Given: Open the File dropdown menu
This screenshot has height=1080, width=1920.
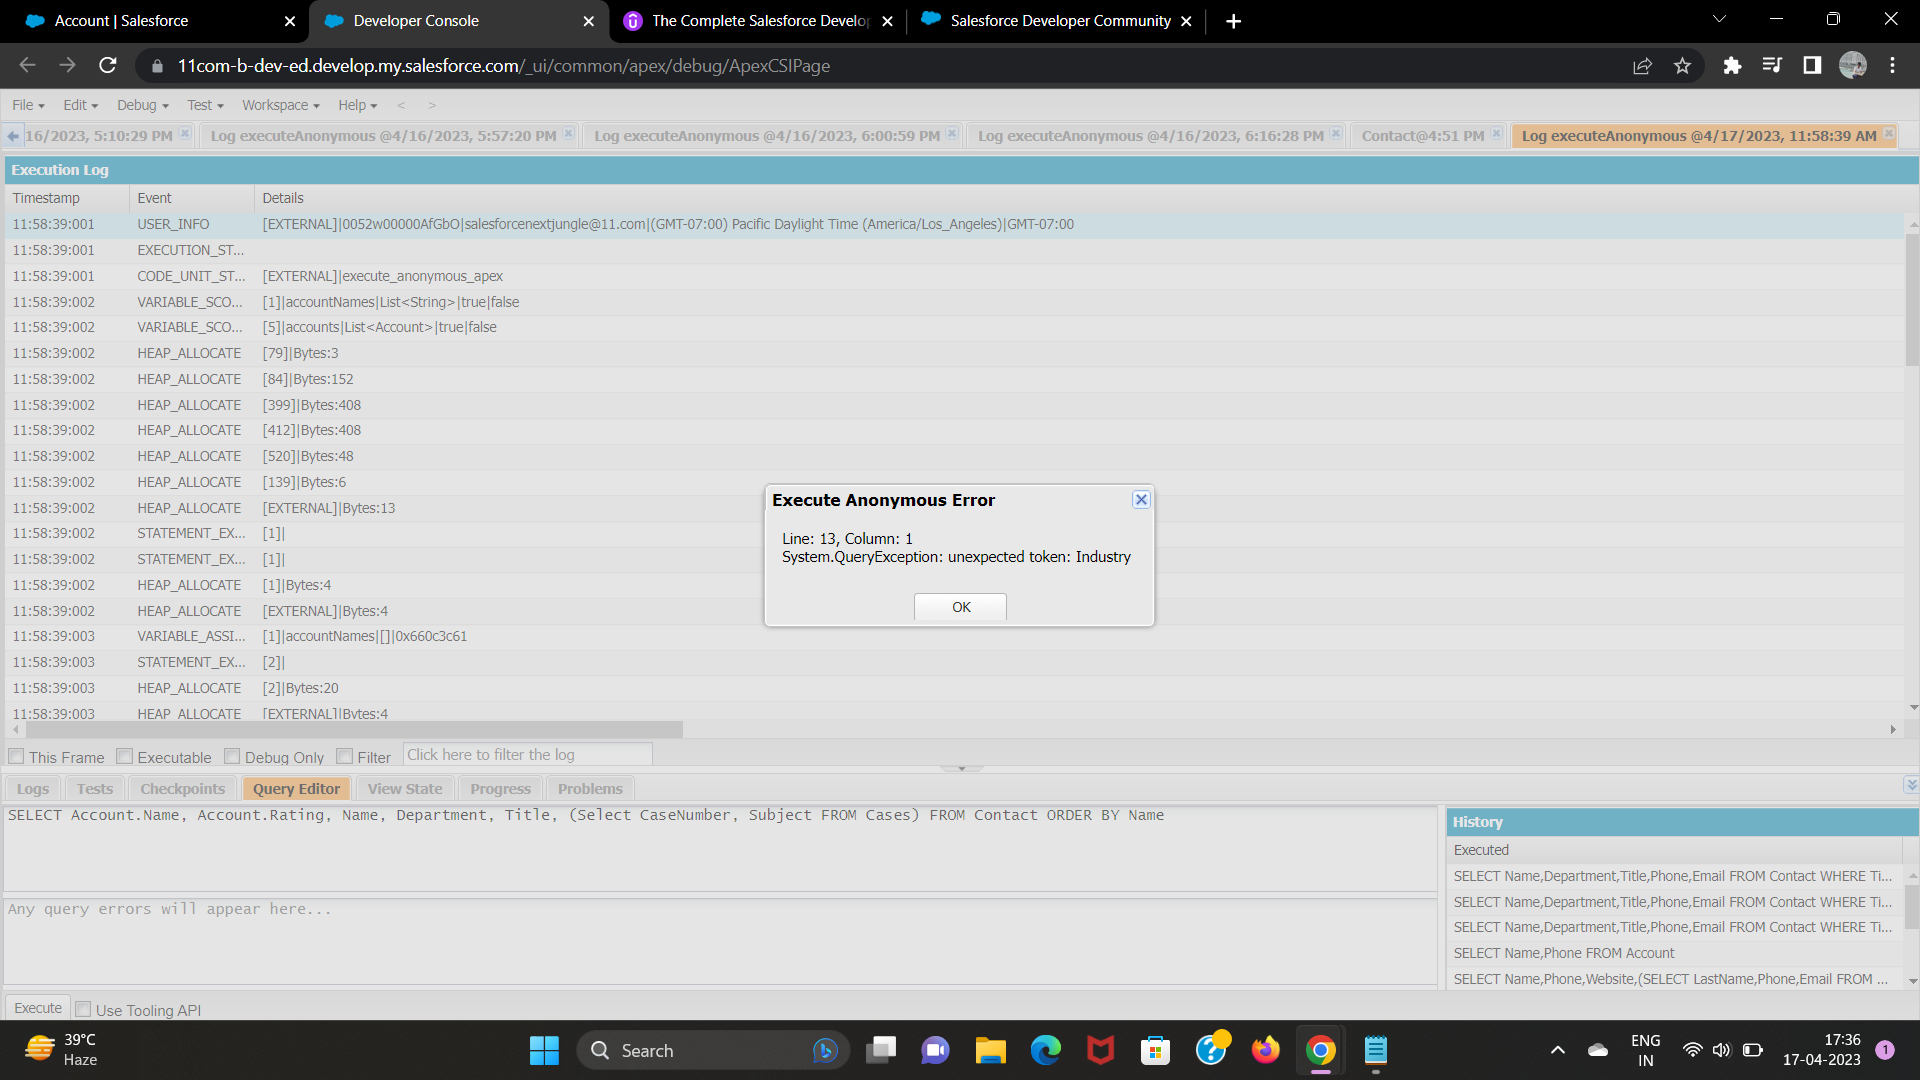Looking at the screenshot, I should (28, 105).
